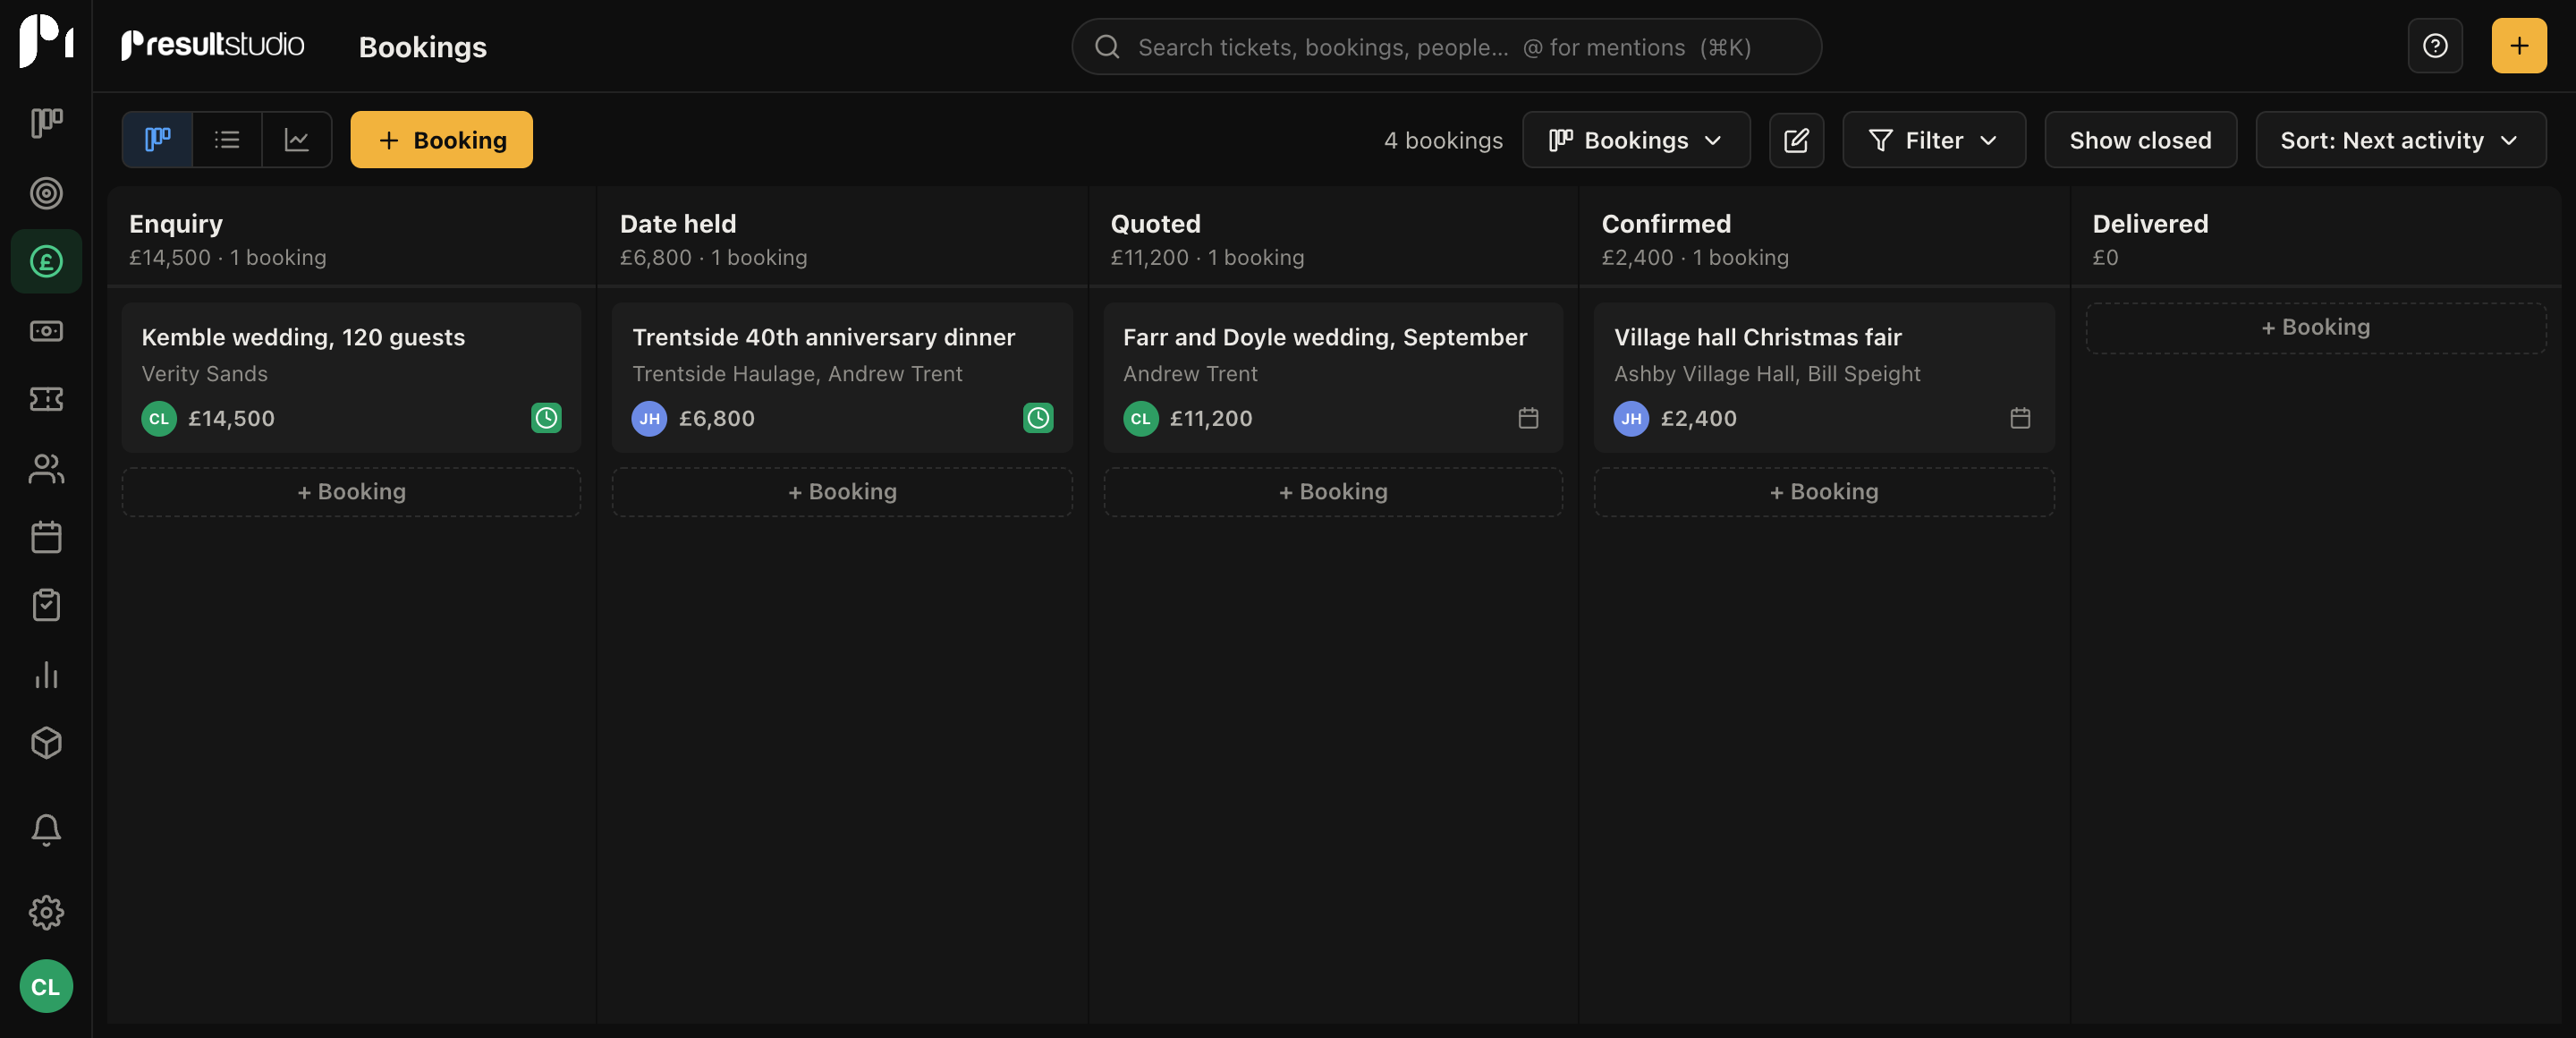Viewport: 2576px width, 1038px height.
Task: Add booking in Confirmed column
Action: coord(1824,492)
